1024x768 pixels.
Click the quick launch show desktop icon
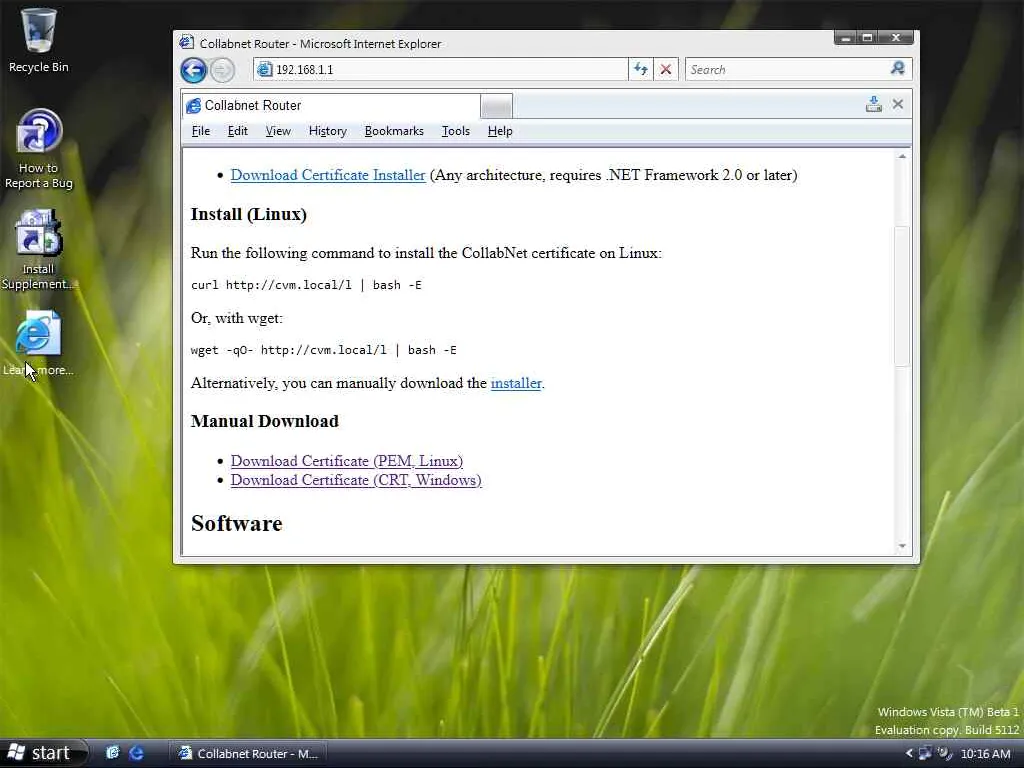click(112, 753)
